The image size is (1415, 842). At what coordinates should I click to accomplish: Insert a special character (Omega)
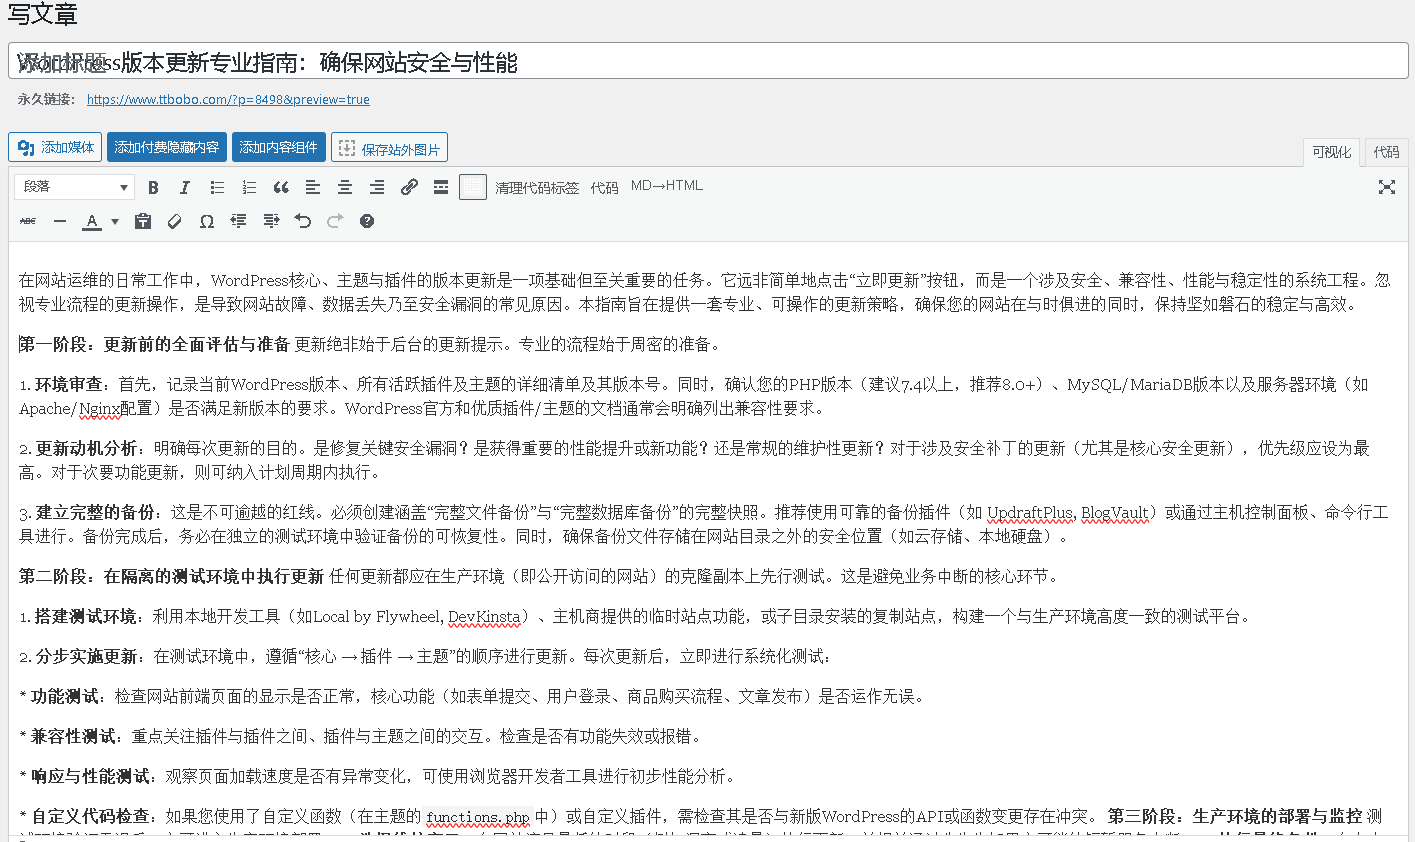pyautogui.click(x=206, y=221)
